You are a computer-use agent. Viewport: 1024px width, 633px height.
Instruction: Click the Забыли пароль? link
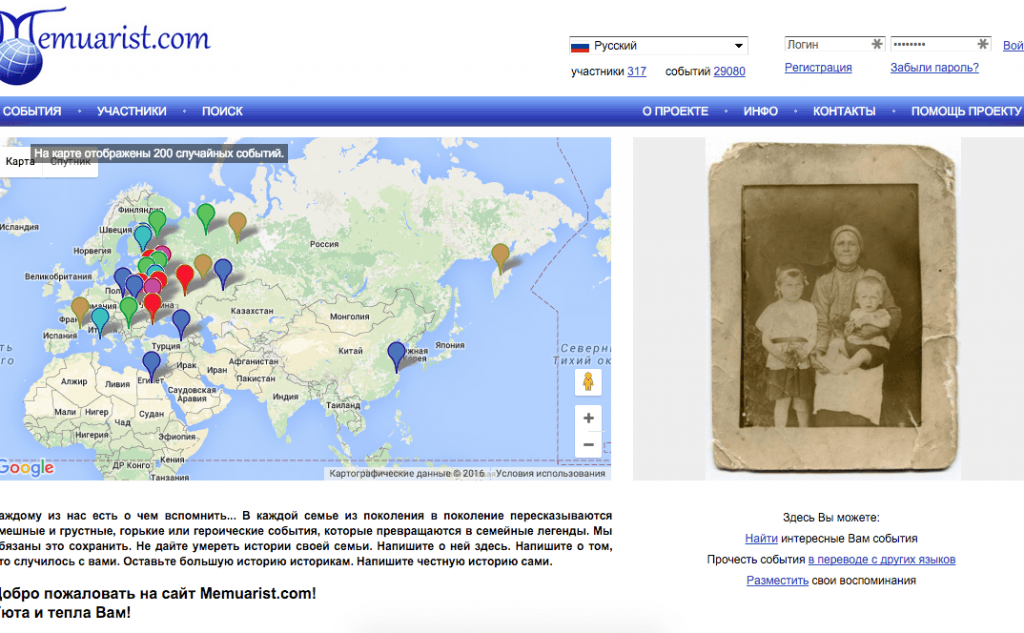click(934, 68)
